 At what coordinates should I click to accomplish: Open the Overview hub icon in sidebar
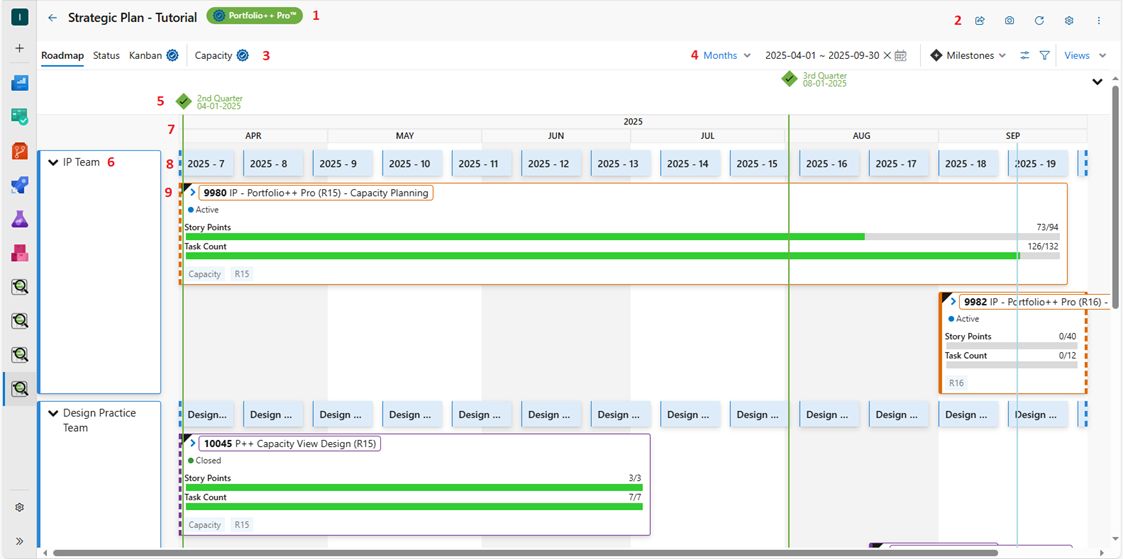point(19,83)
